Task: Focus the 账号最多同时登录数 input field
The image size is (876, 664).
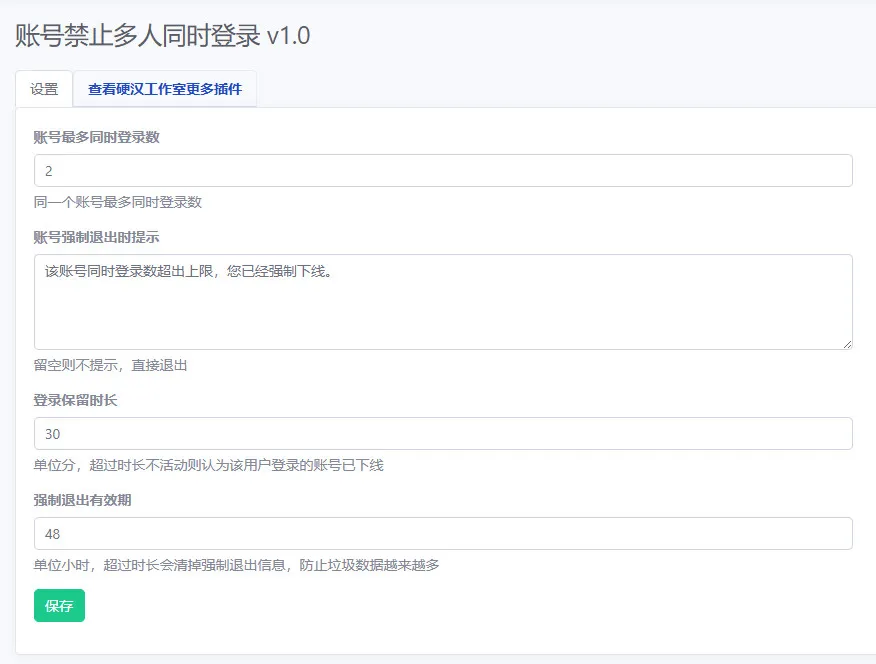Action: click(x=443, y=170)
